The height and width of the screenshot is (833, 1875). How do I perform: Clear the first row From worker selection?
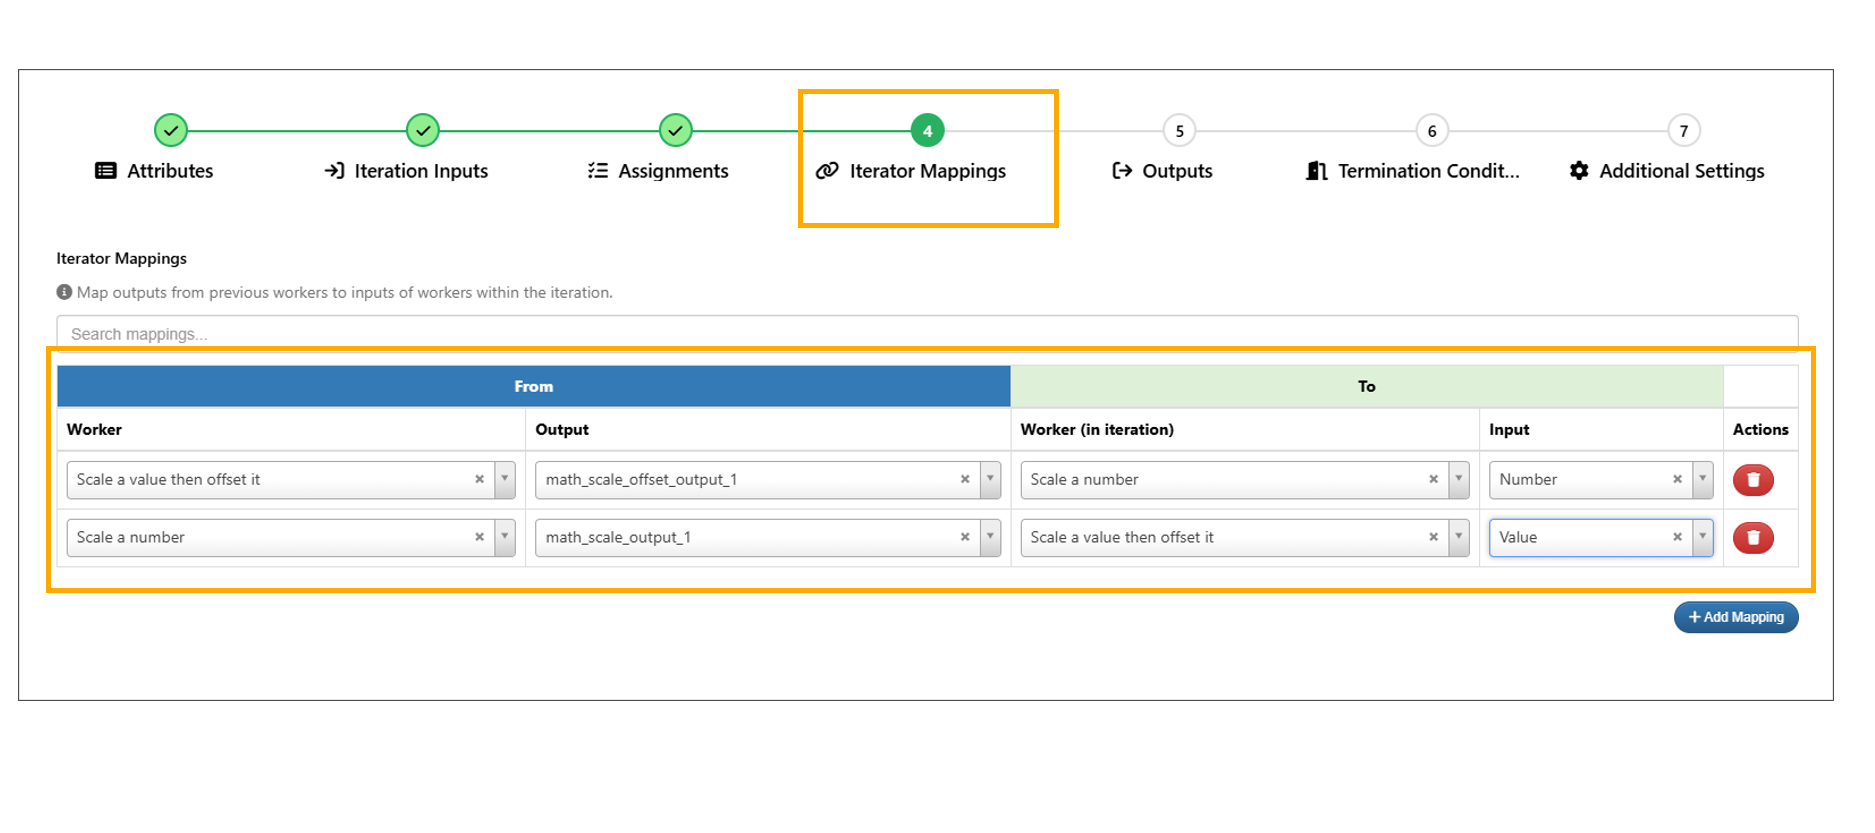coord(479,480)
